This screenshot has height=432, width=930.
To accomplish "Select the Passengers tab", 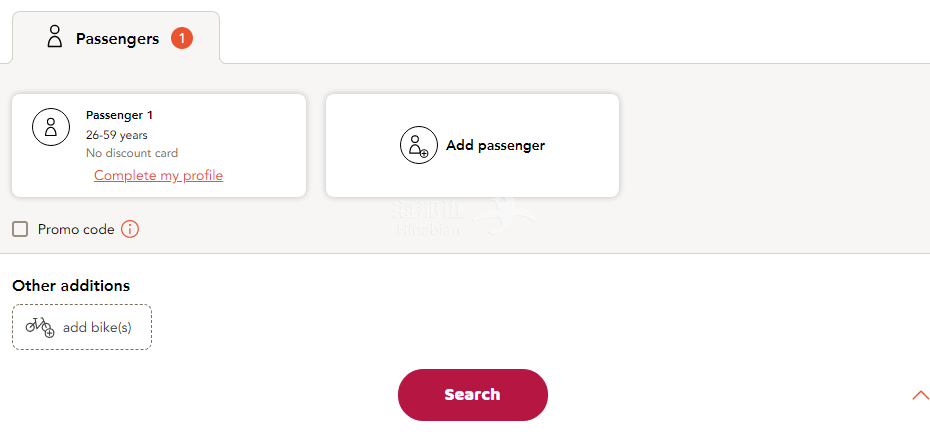I will point(116,38).
